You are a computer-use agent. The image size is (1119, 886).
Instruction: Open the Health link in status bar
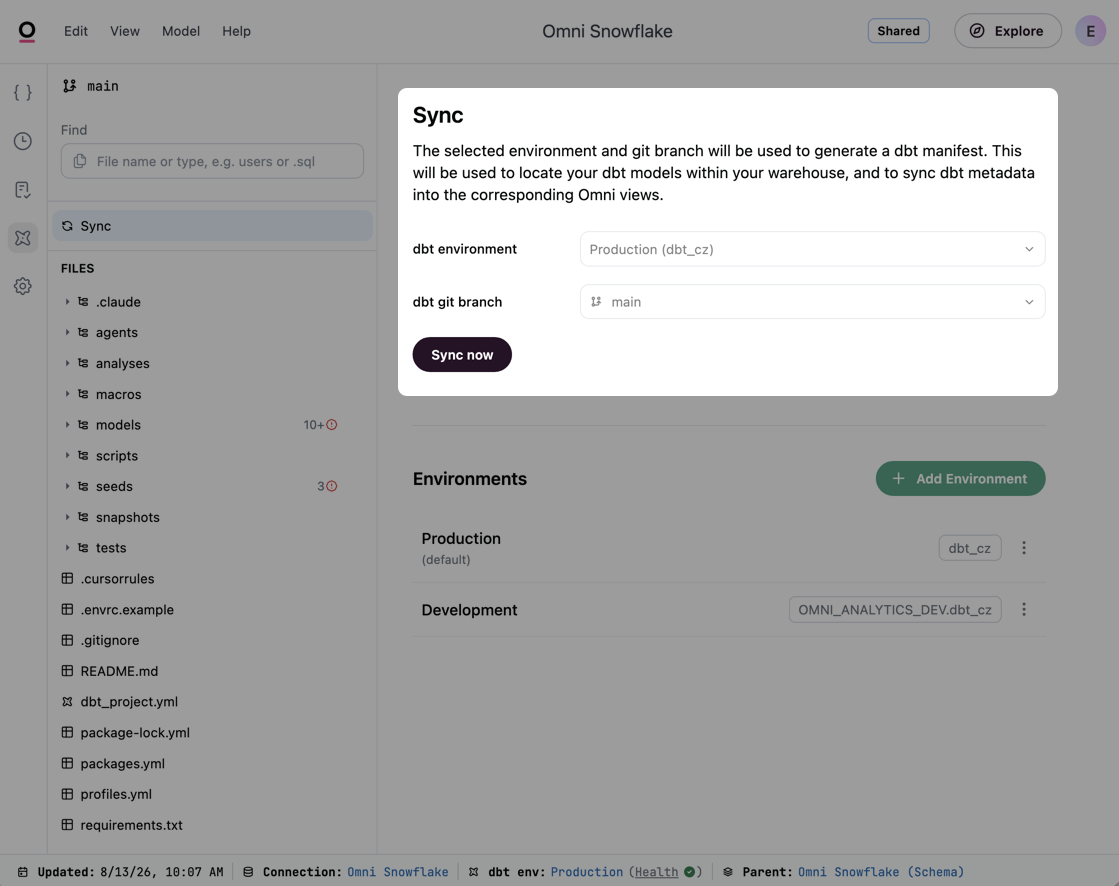click(x=657, y=872)
